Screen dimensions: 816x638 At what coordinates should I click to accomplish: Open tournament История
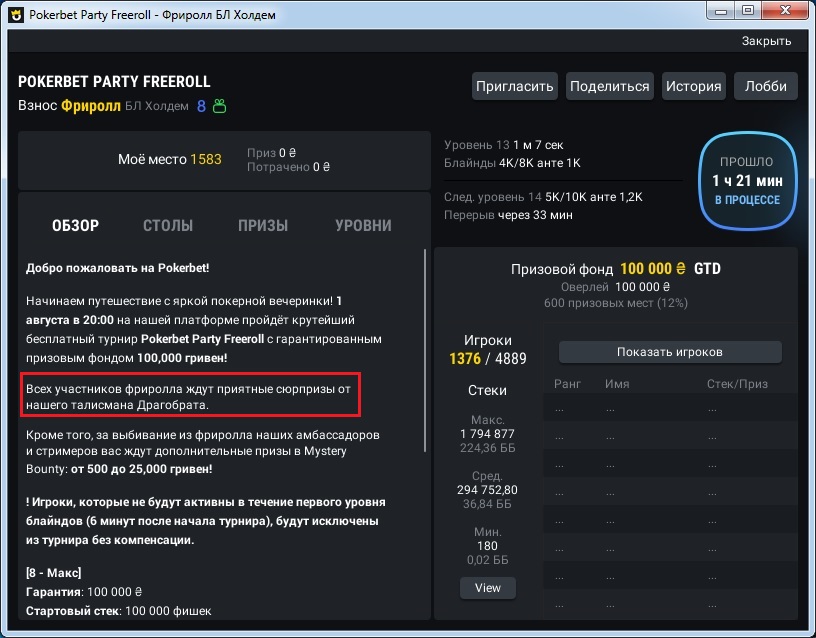click(x=693, y=86)
